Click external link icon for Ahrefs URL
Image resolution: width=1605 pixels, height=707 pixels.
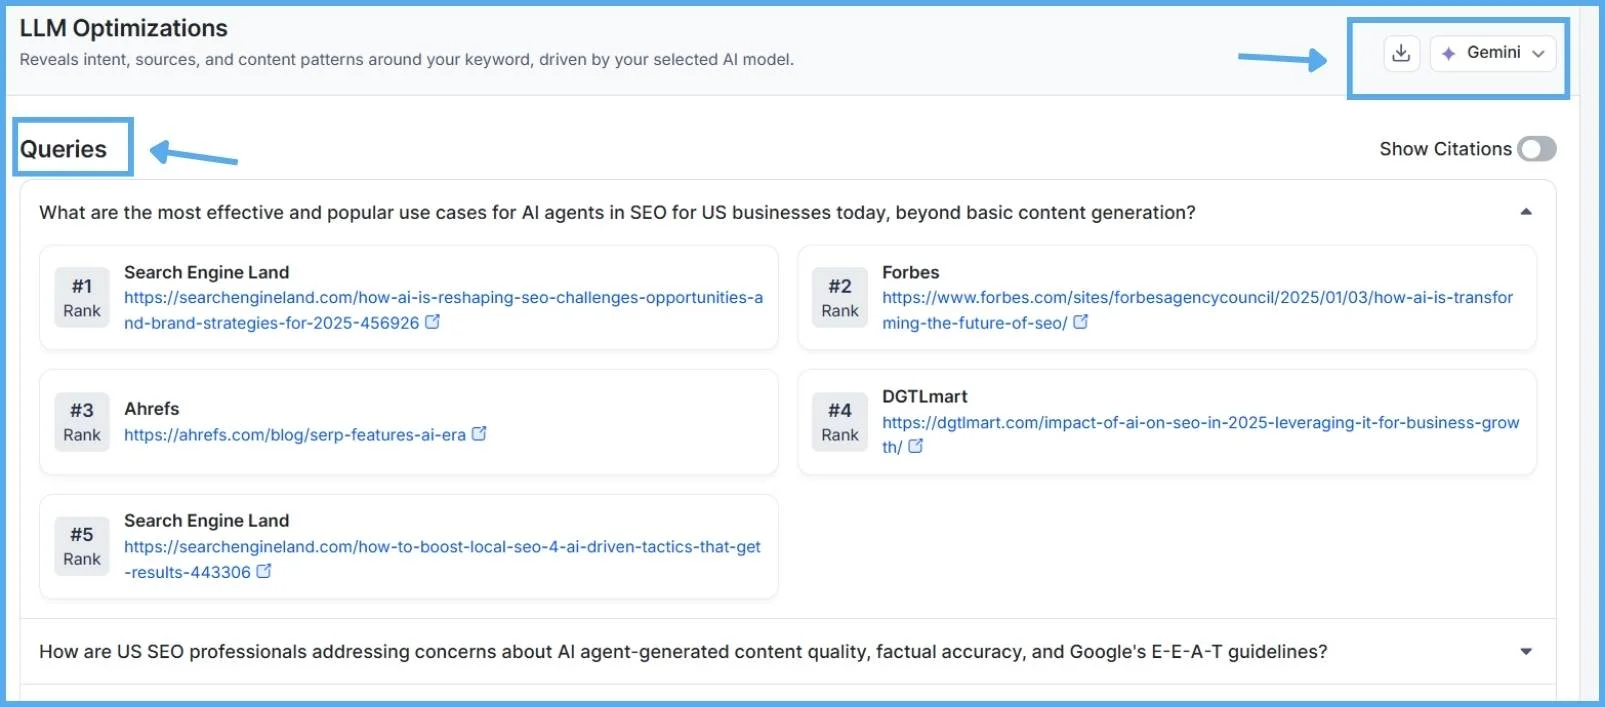(x=479, y=434)
